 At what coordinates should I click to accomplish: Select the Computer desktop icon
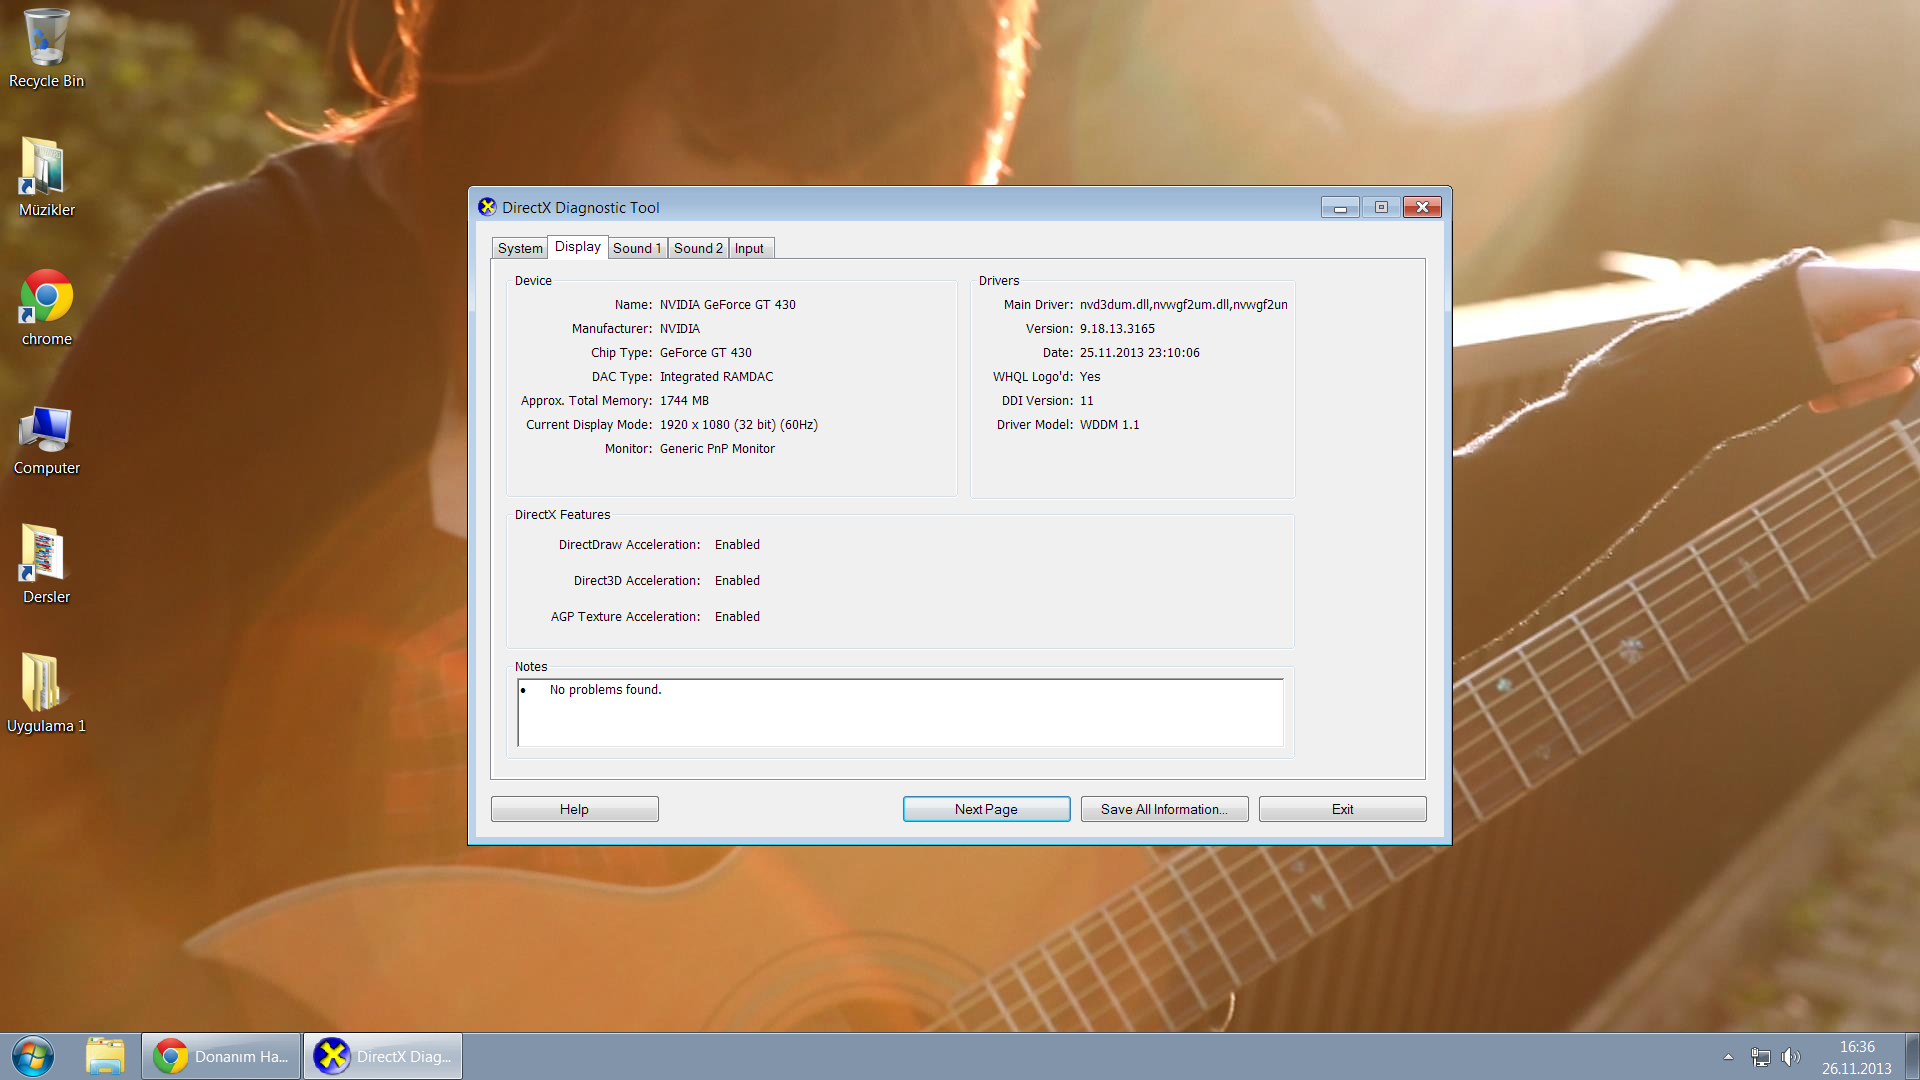click(46, 439)
